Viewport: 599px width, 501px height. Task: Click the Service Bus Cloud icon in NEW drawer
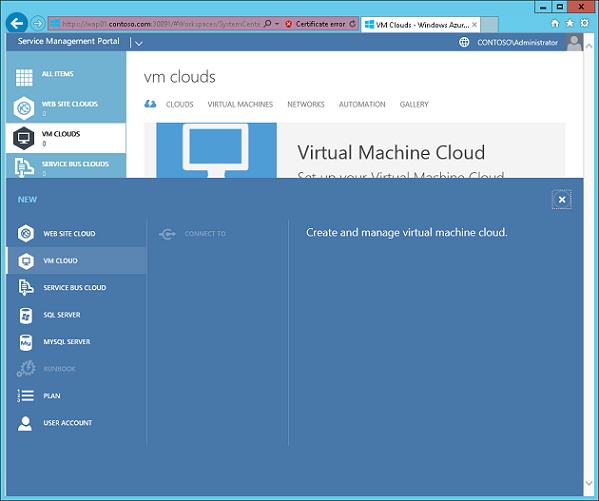coord(26,287)
